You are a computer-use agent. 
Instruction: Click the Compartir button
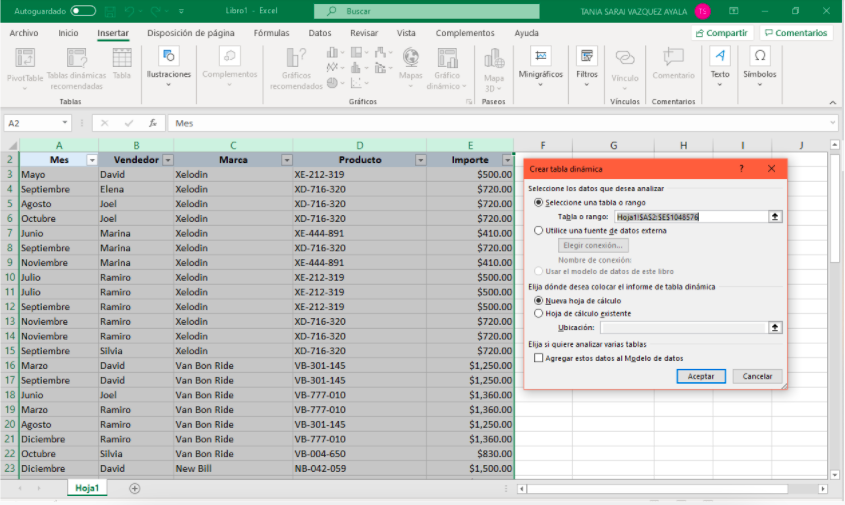(x=722, y=33)
